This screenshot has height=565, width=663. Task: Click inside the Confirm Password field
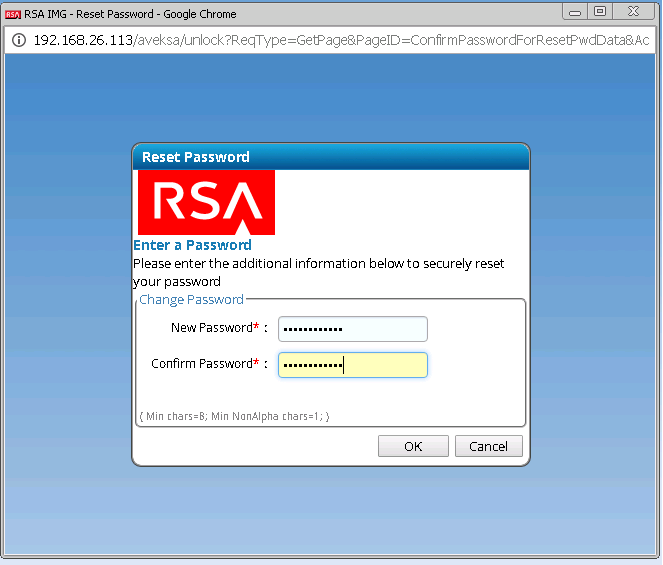pyautogui.click(x=352, y=365)
